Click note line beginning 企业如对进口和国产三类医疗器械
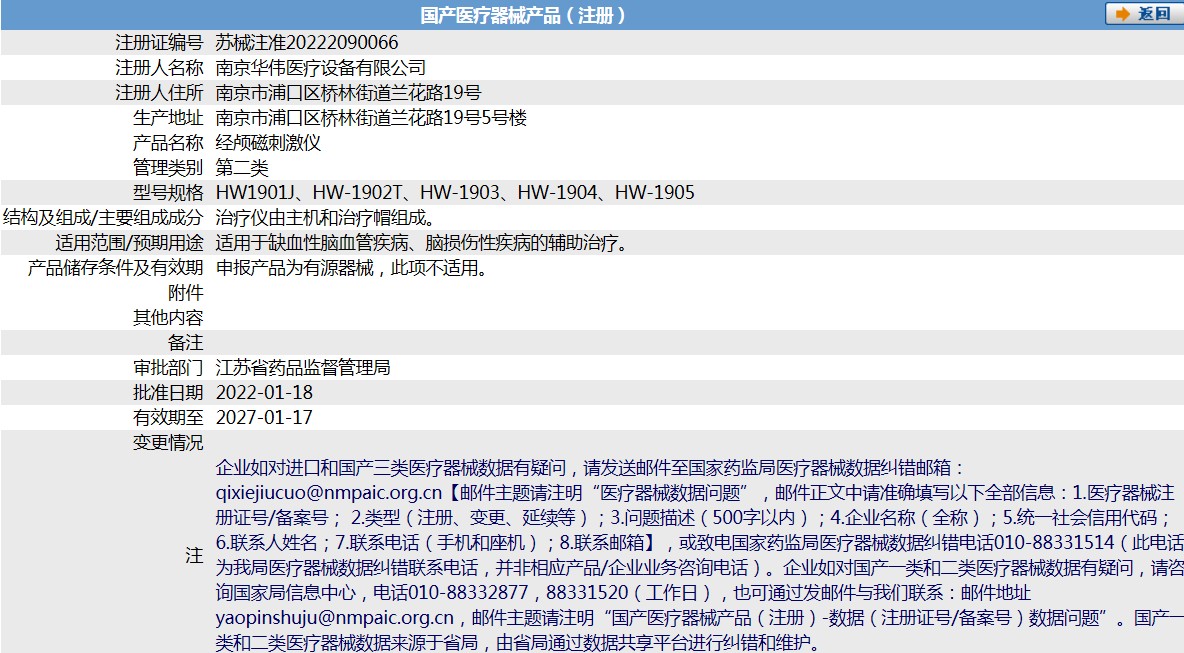This screenshot has width=1184, height=653. point(590,468)
